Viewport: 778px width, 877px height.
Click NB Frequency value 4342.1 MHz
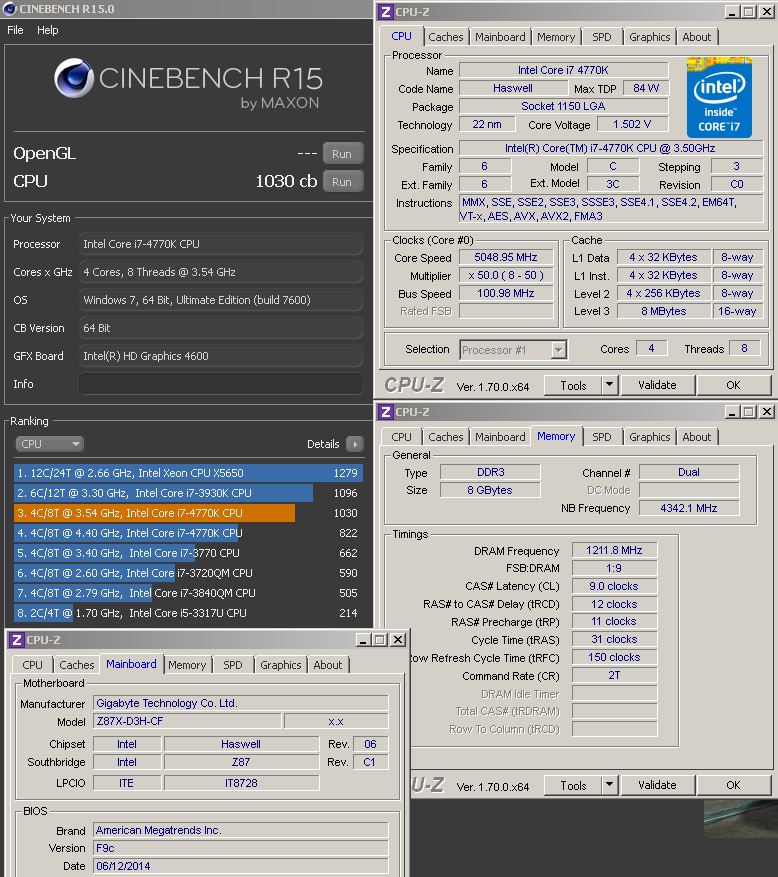(x=689, y=508)
